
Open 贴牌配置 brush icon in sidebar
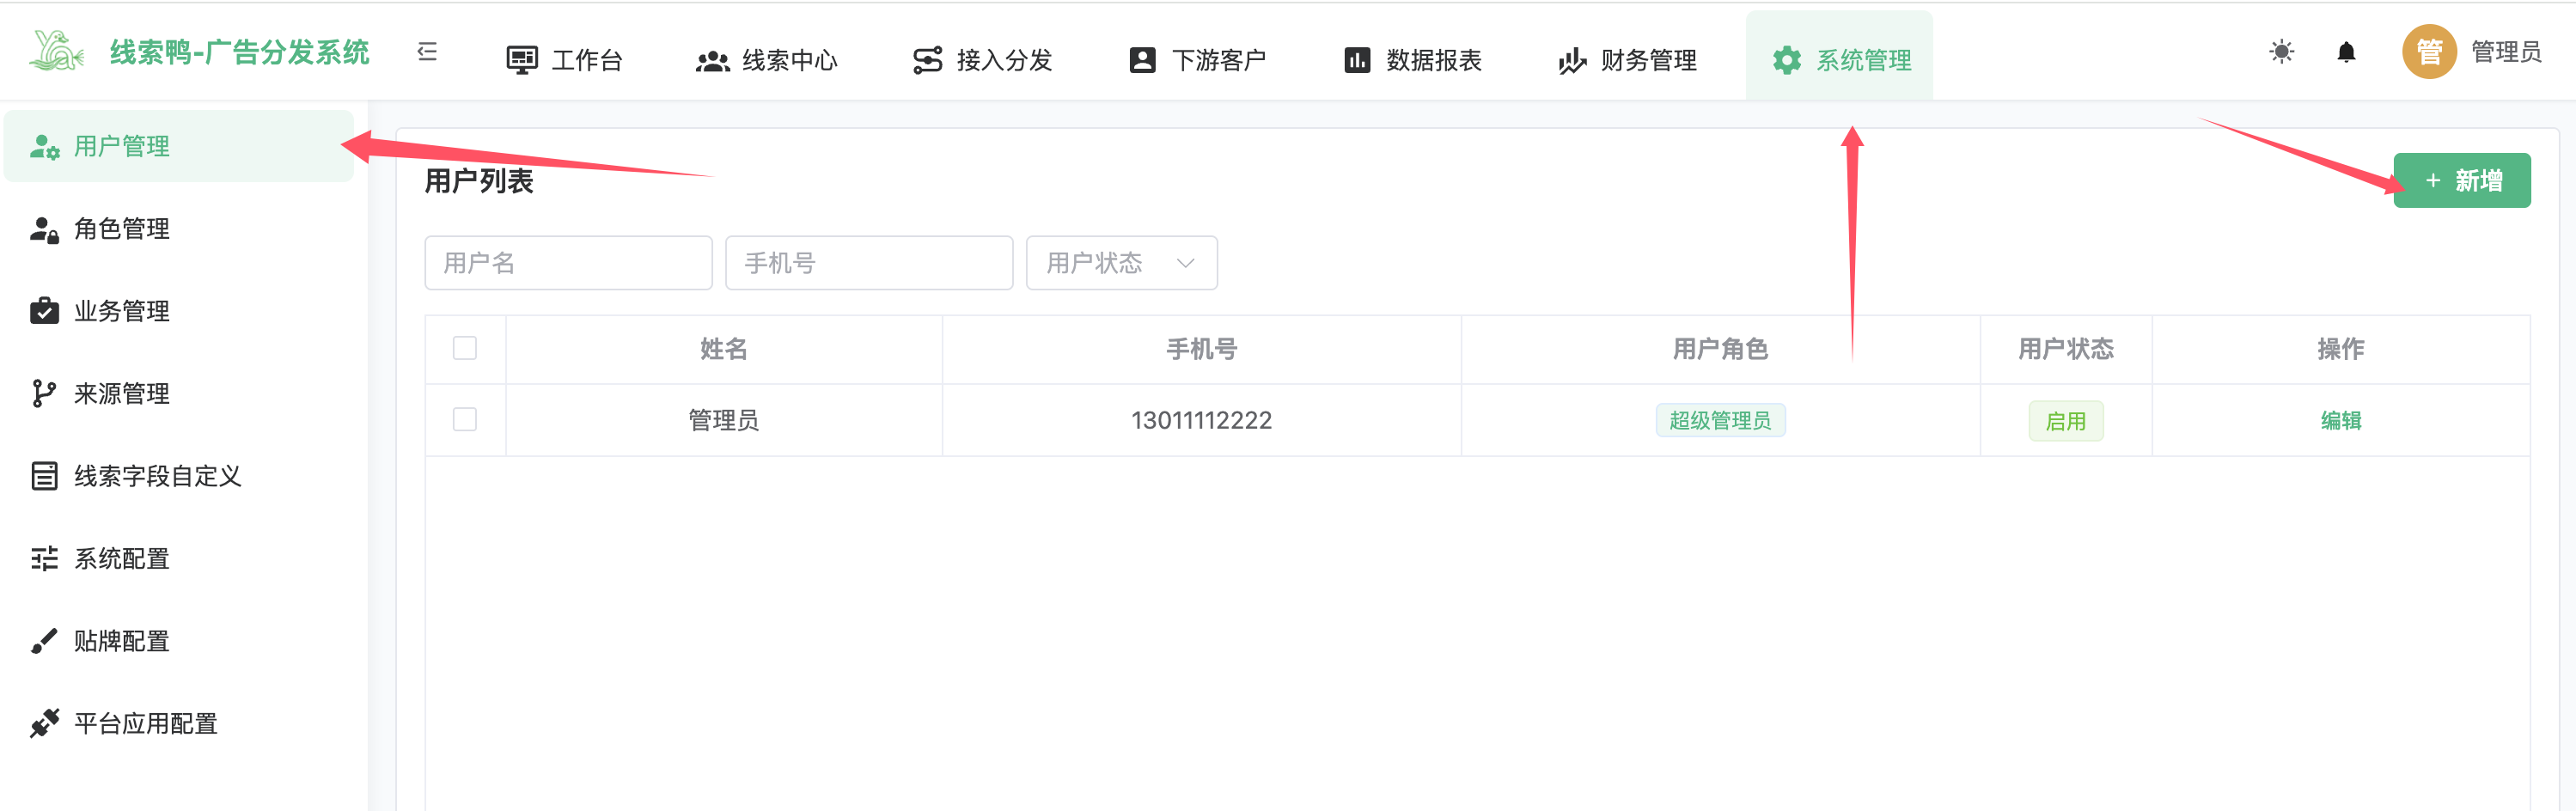44,641
